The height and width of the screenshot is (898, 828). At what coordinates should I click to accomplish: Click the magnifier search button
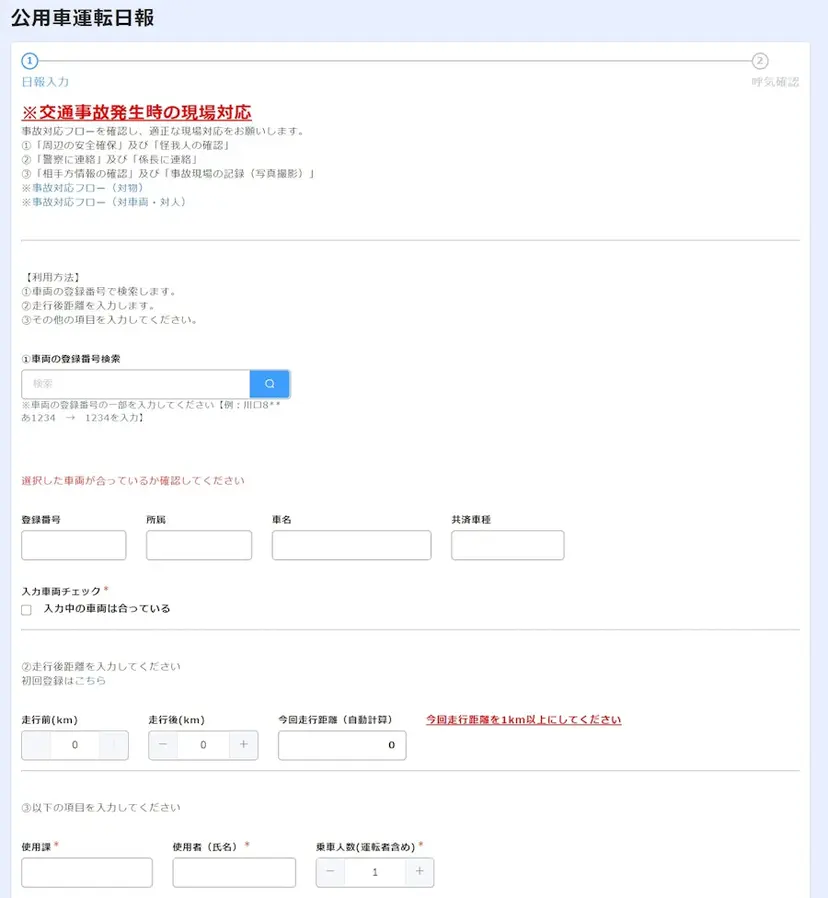coord(269,384)
